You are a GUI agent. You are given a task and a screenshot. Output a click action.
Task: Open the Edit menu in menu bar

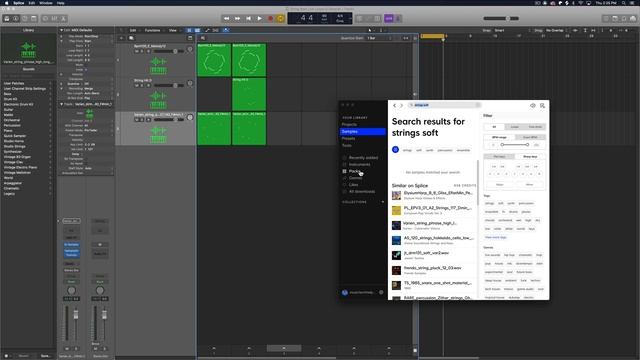tap(31, 3)
